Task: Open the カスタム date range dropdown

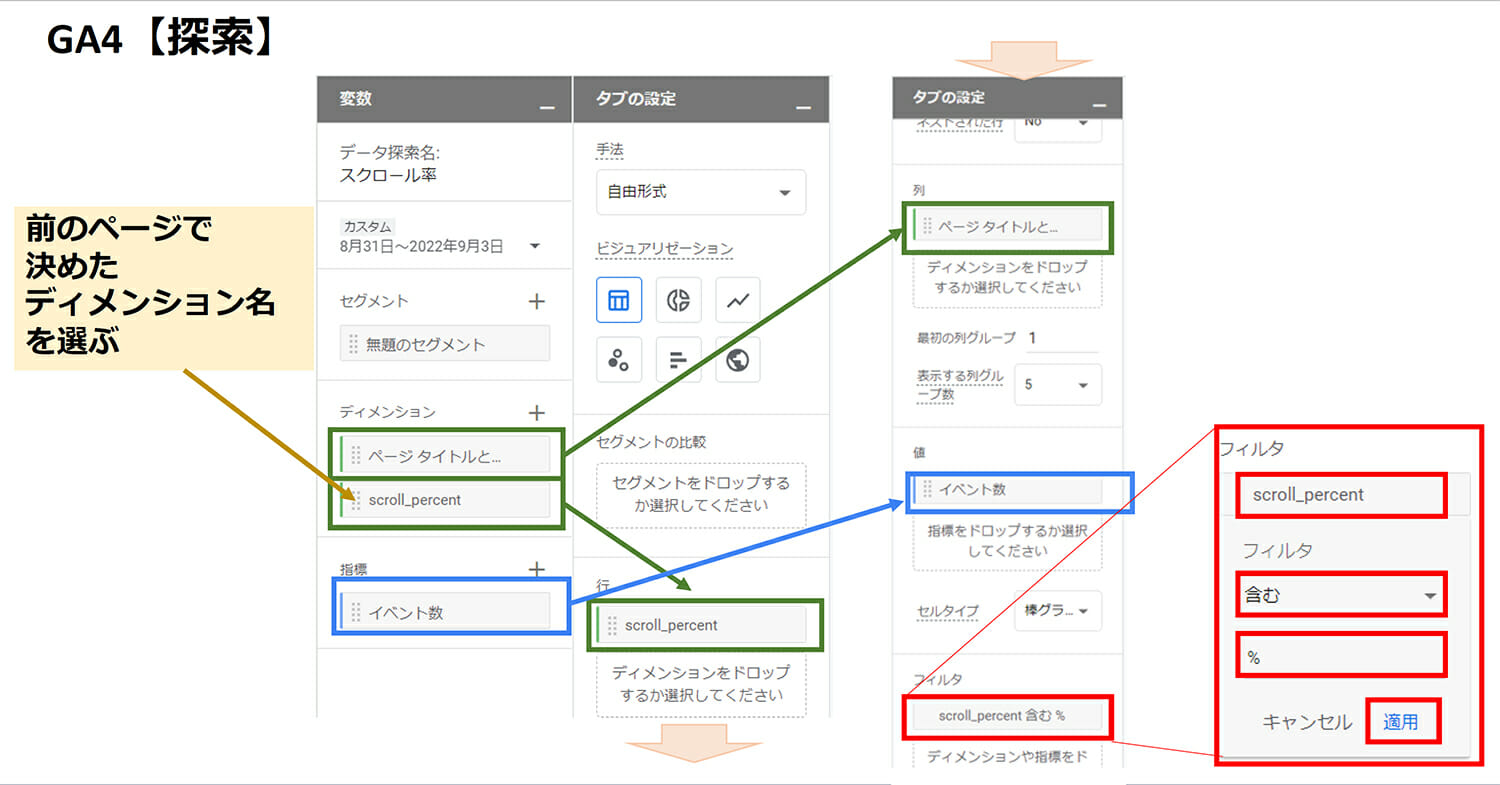Action: pyautogui.click(x=534, y=245)
